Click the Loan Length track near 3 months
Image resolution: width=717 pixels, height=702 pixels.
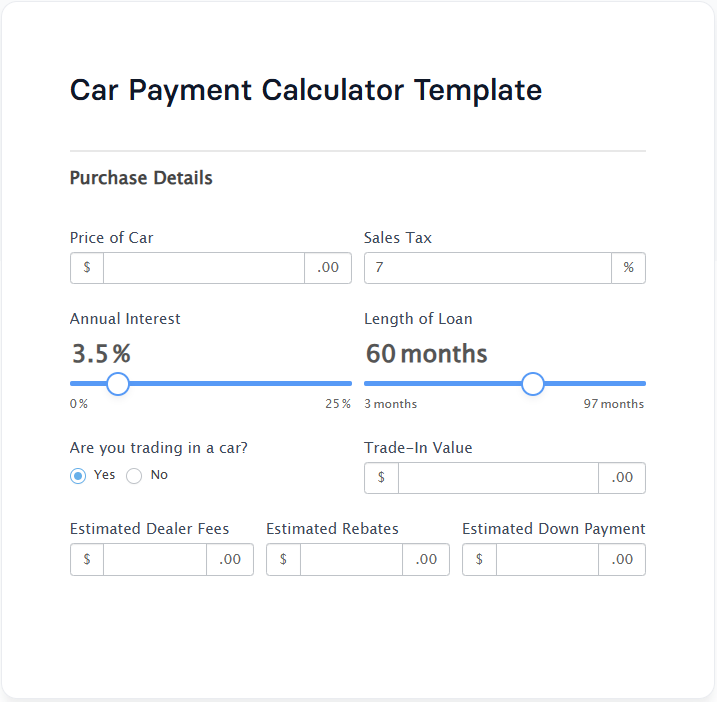(x=372, y=383)
